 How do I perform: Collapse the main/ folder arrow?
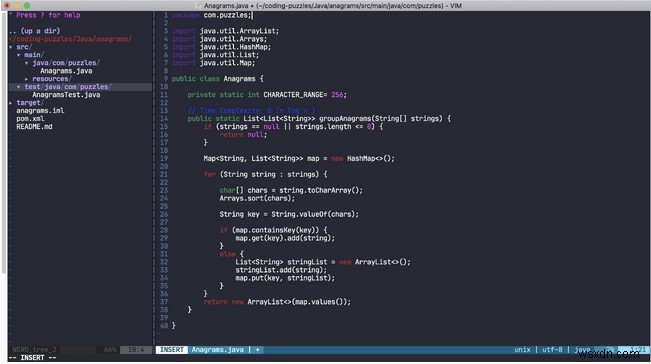click(19, 55)
